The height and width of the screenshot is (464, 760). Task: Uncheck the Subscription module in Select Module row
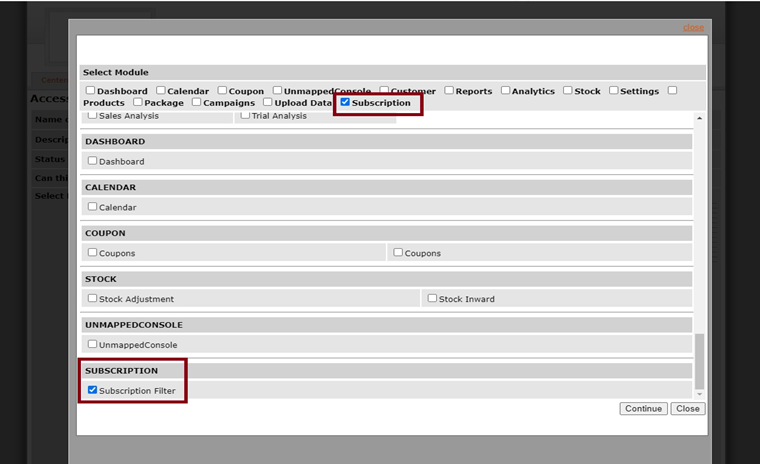[x=345, y=102]
